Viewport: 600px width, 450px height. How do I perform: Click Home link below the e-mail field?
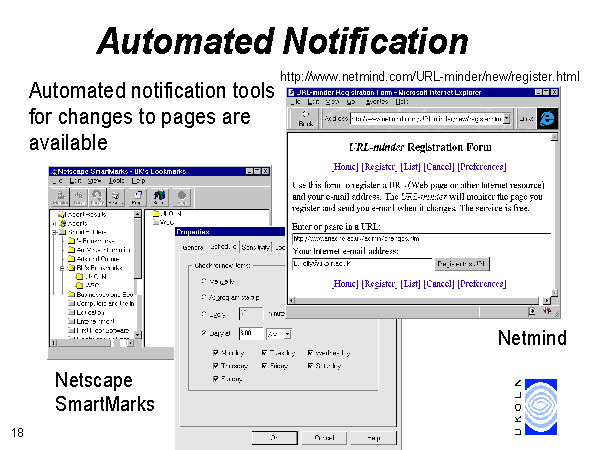click(346, 284)
